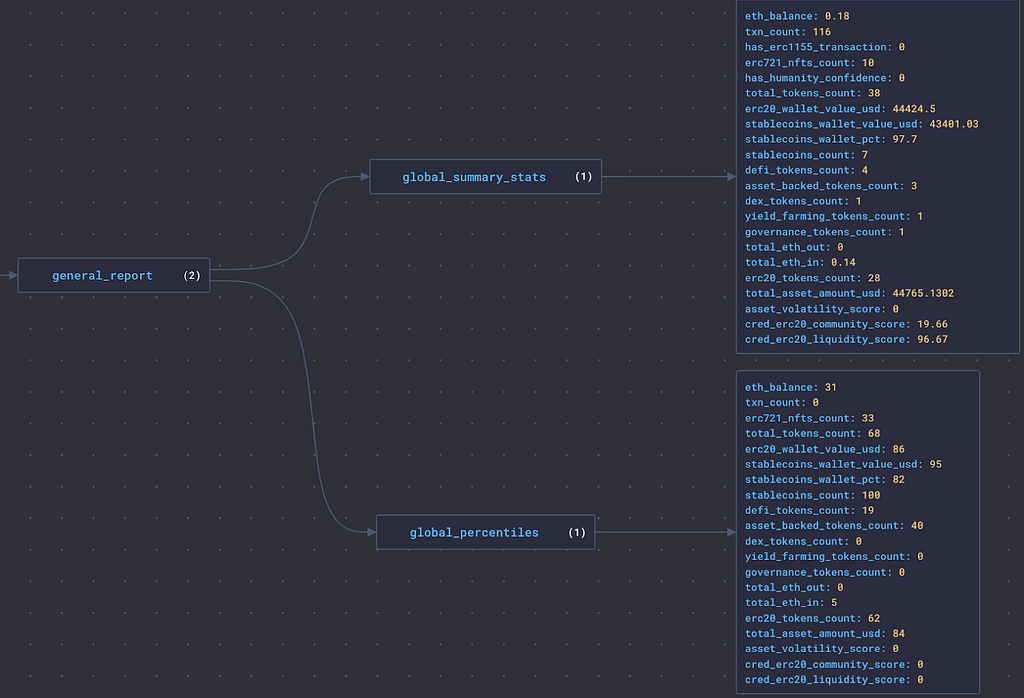The width and height of the screenshot is (1024, 698).
Task: Select the global_summary_stats node
Action: (x=485, y=177)
